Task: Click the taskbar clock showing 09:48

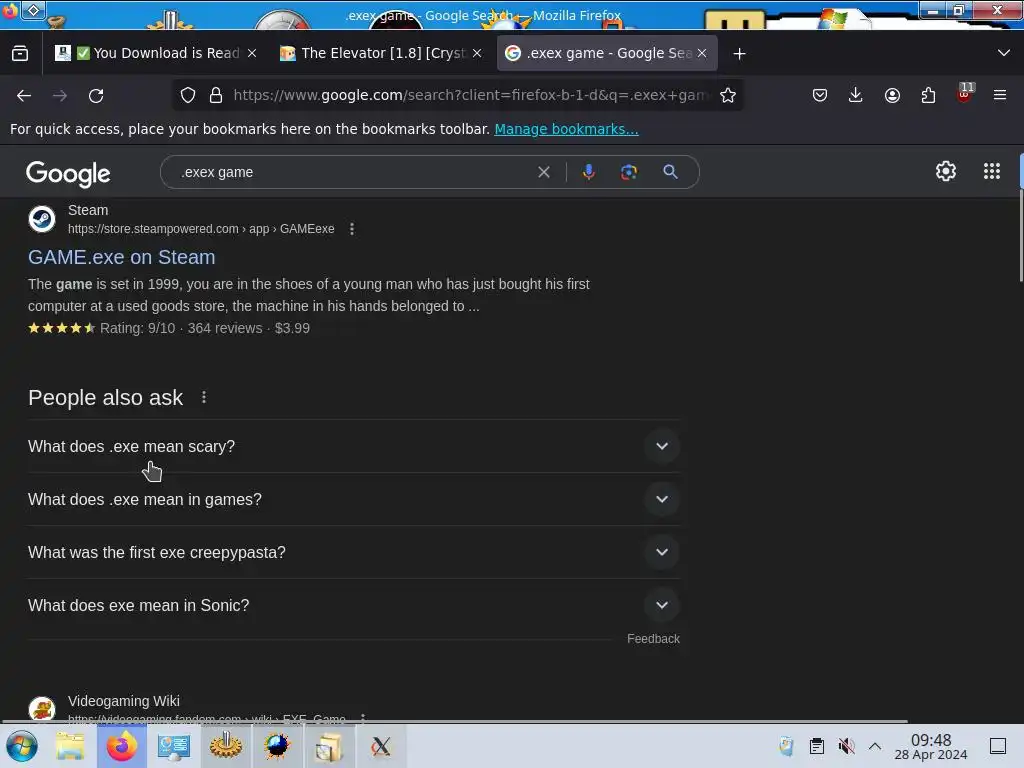Action: pos(931,746)
